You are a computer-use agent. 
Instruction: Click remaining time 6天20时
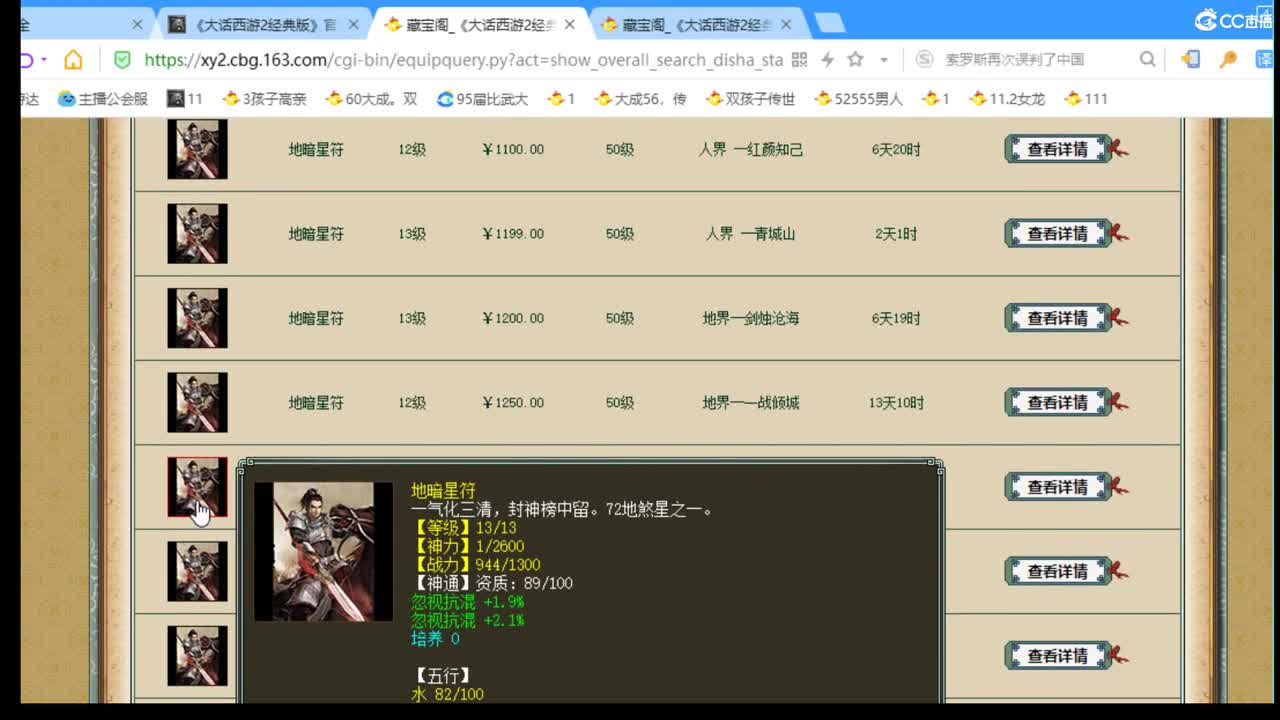[896, 149]
